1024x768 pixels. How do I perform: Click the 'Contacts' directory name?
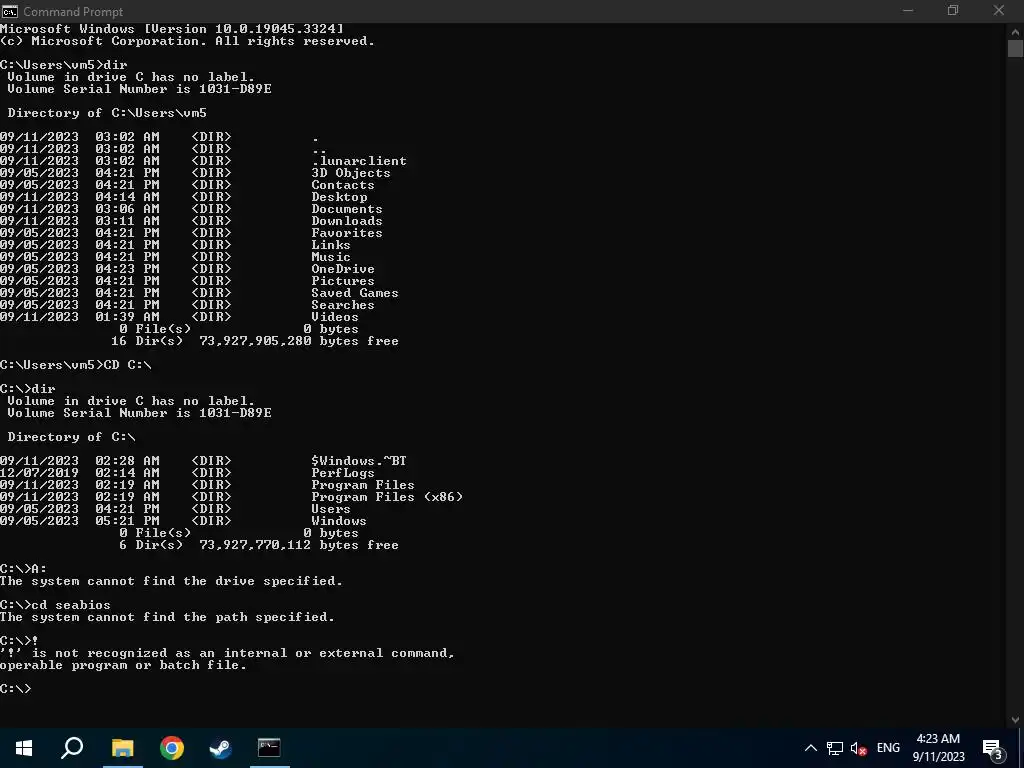[343, 185]
